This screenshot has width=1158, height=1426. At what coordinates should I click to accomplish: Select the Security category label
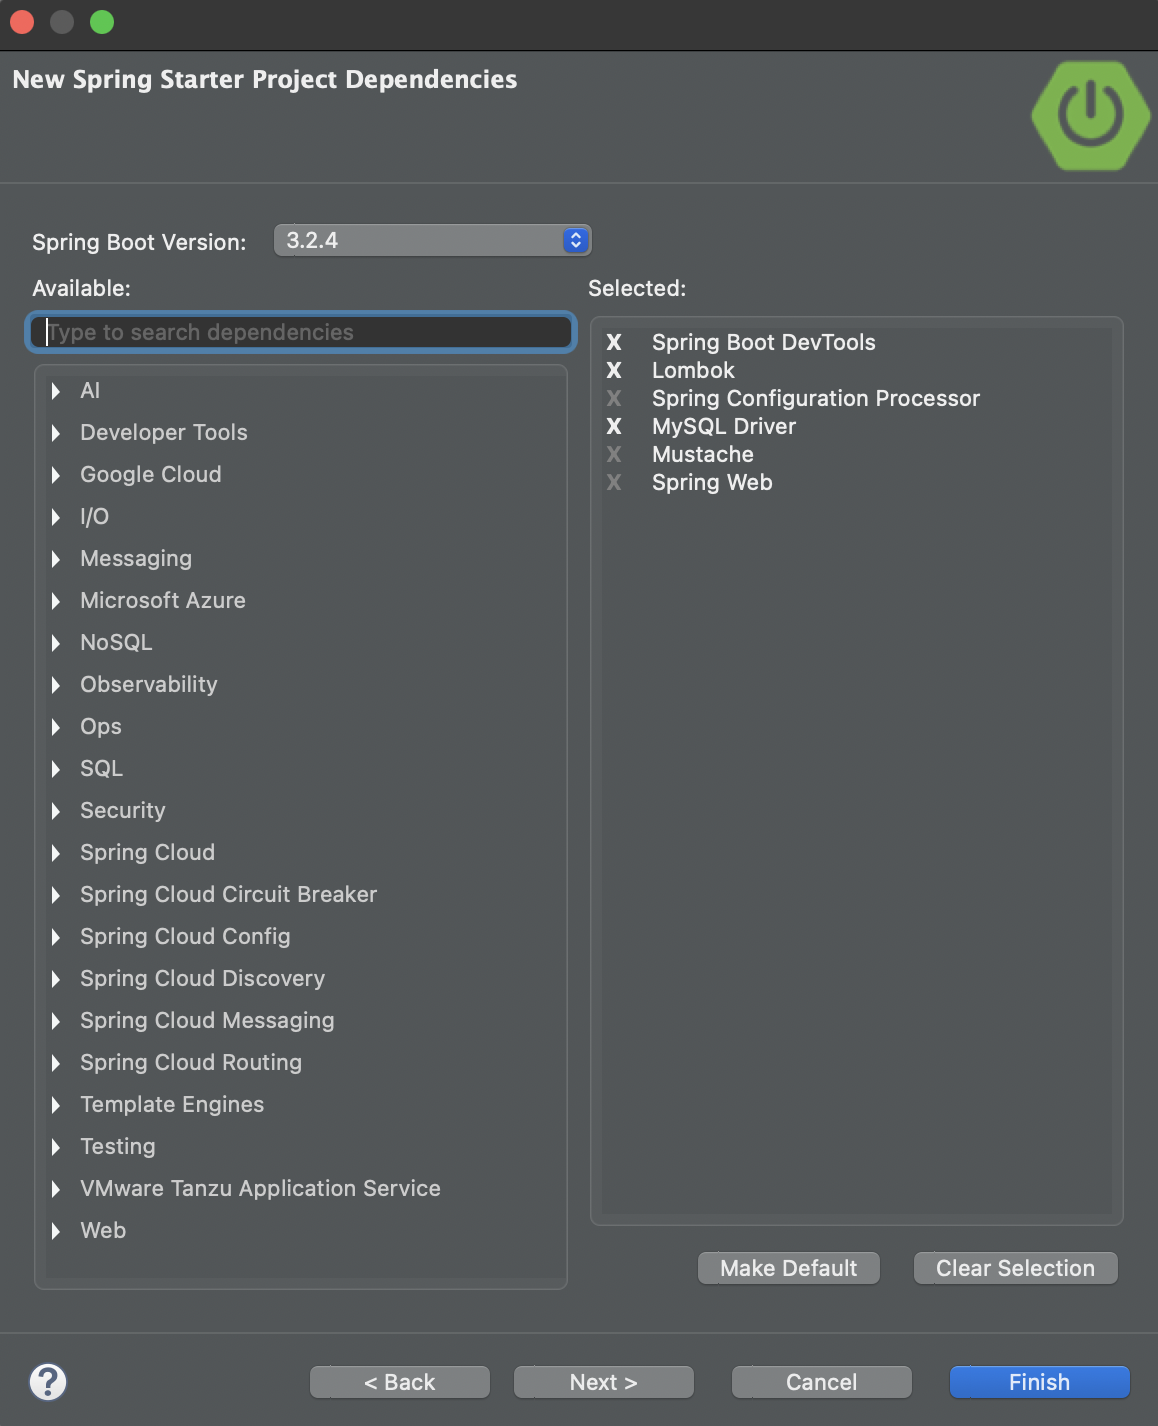pyautogui.click(x=123, y=811)
